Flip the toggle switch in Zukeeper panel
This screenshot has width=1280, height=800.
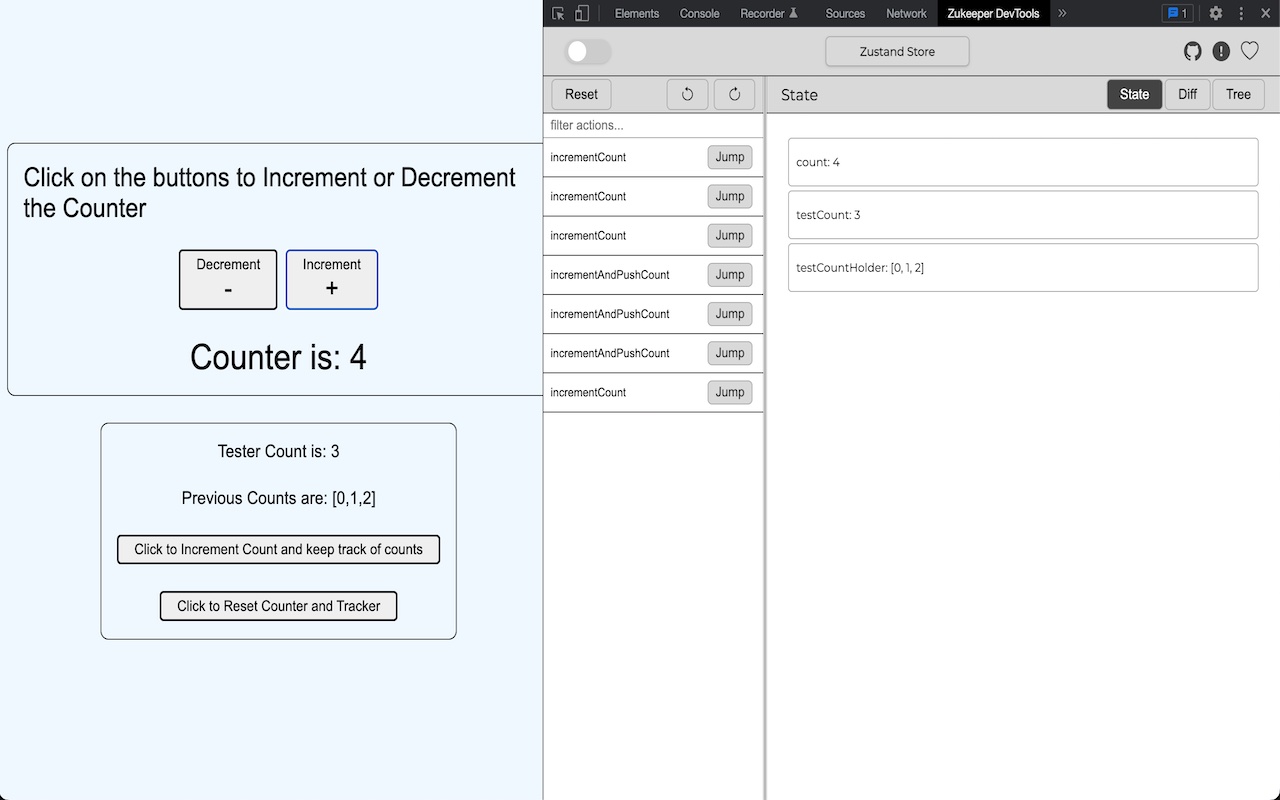click(x=588, y=51)
